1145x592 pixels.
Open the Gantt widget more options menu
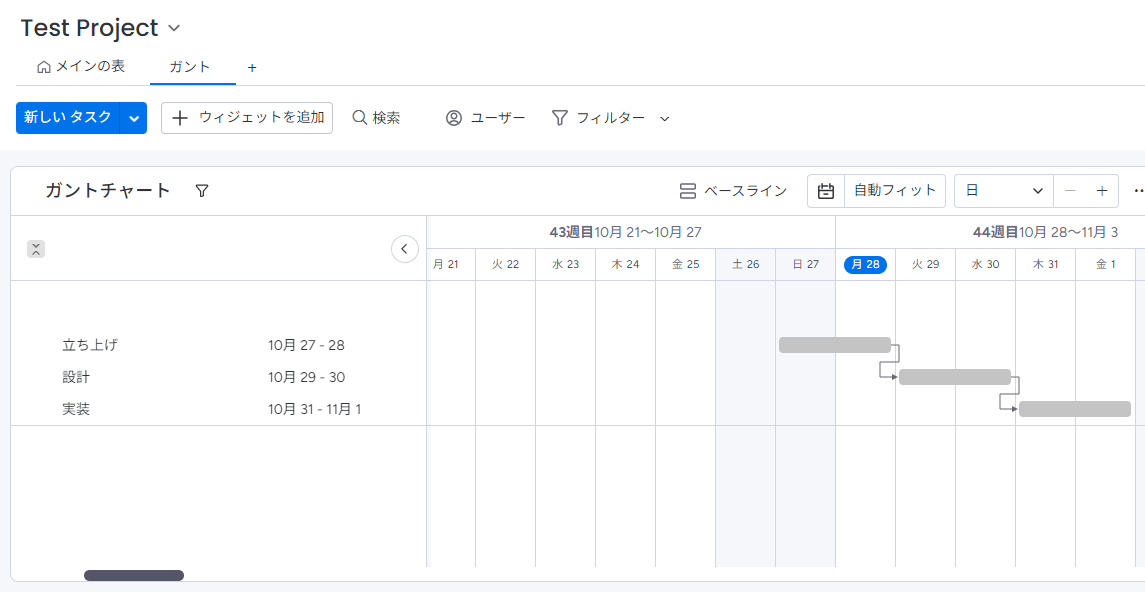(x=1138, y=191)
